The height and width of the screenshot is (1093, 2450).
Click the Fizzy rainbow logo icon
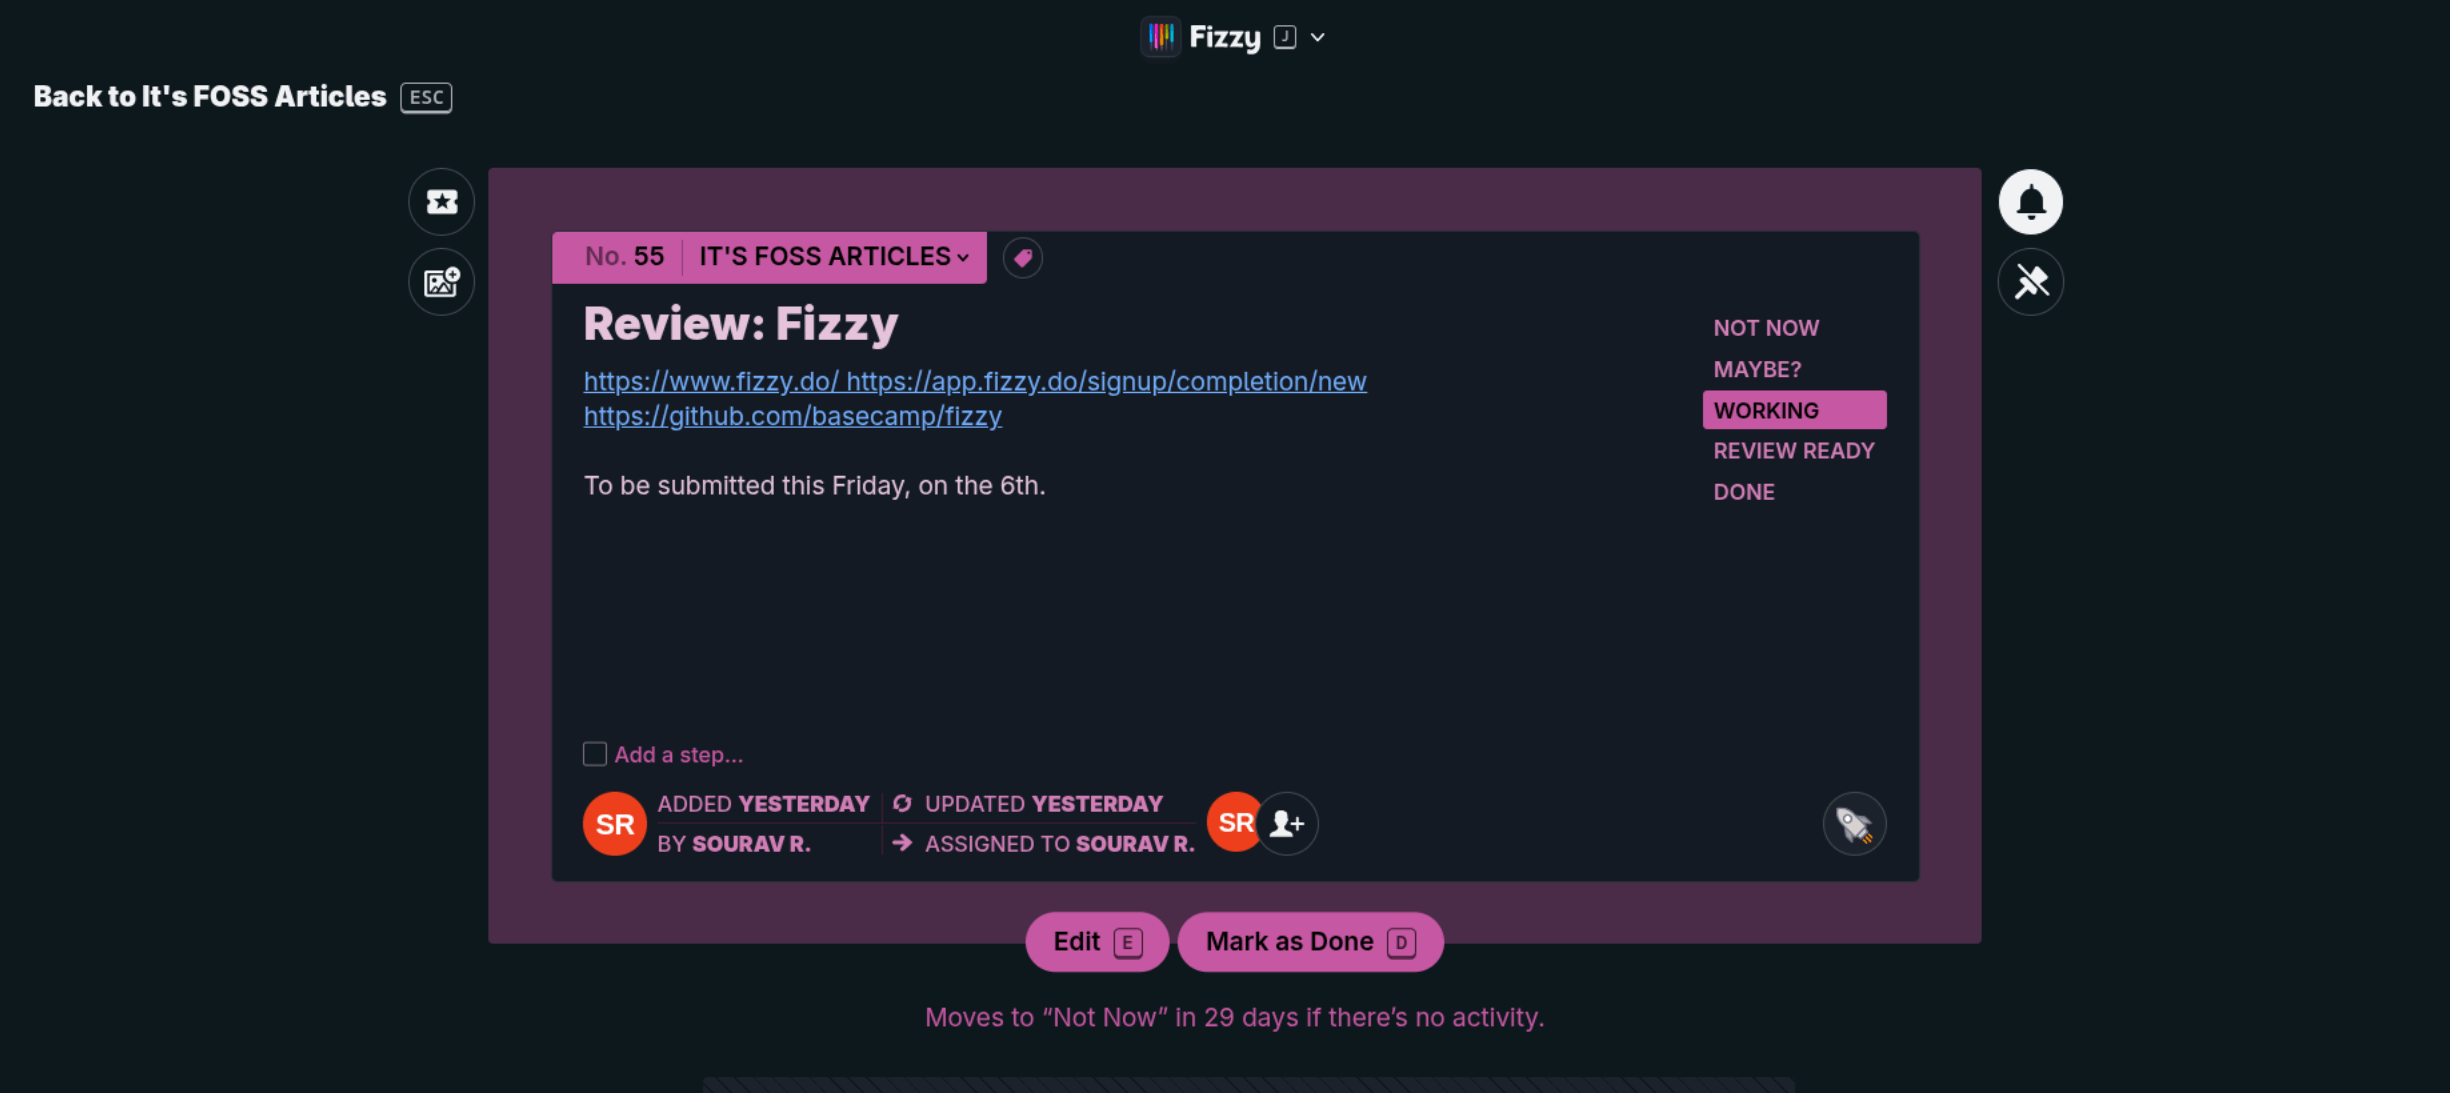[x=1161, y=37]
